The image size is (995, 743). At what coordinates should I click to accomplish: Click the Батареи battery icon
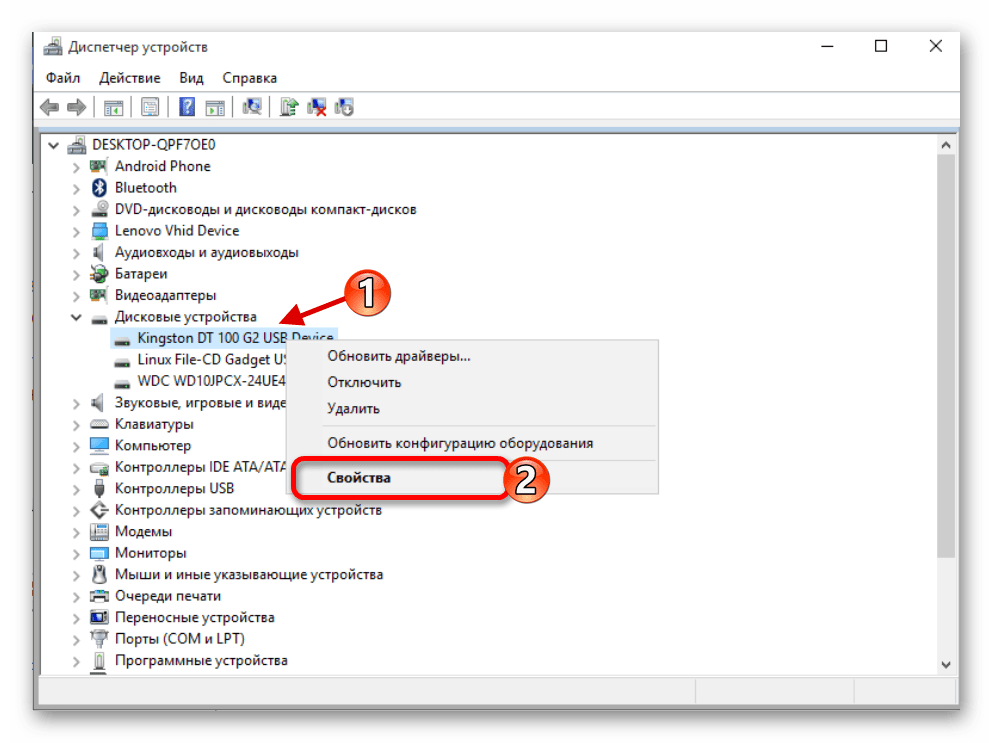[x=99, y=273]
